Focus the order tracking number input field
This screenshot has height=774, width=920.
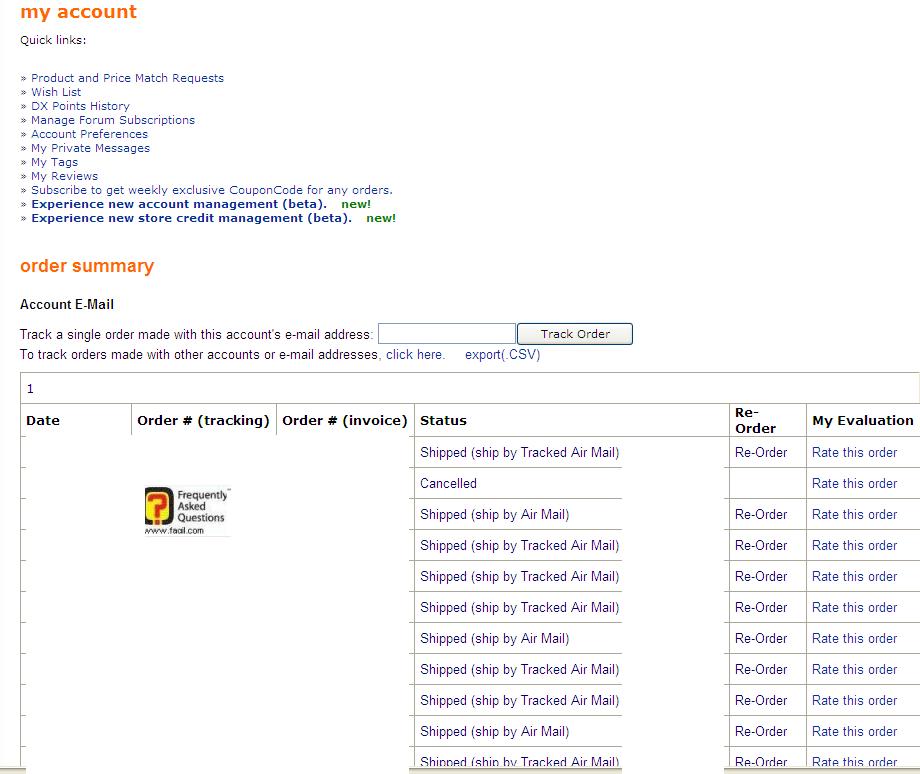click(x=447, y=334)
